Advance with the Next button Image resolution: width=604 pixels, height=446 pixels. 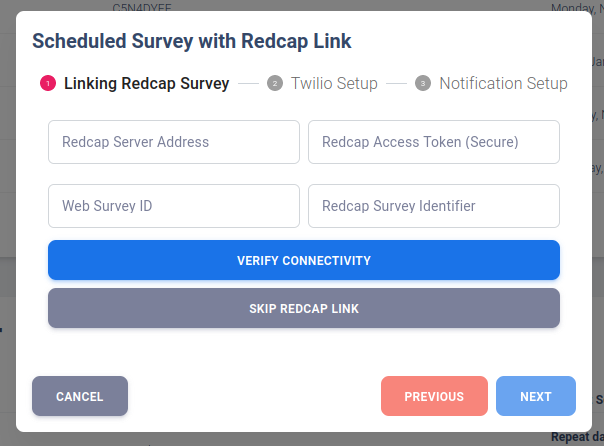(536, 396)
